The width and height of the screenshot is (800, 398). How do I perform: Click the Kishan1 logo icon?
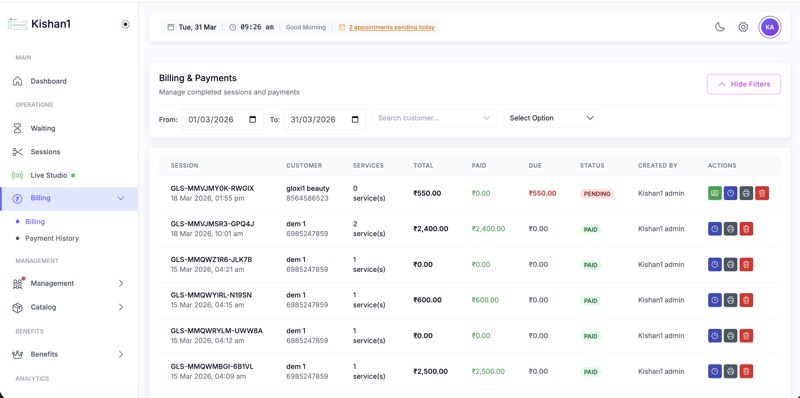click(17, 24)
